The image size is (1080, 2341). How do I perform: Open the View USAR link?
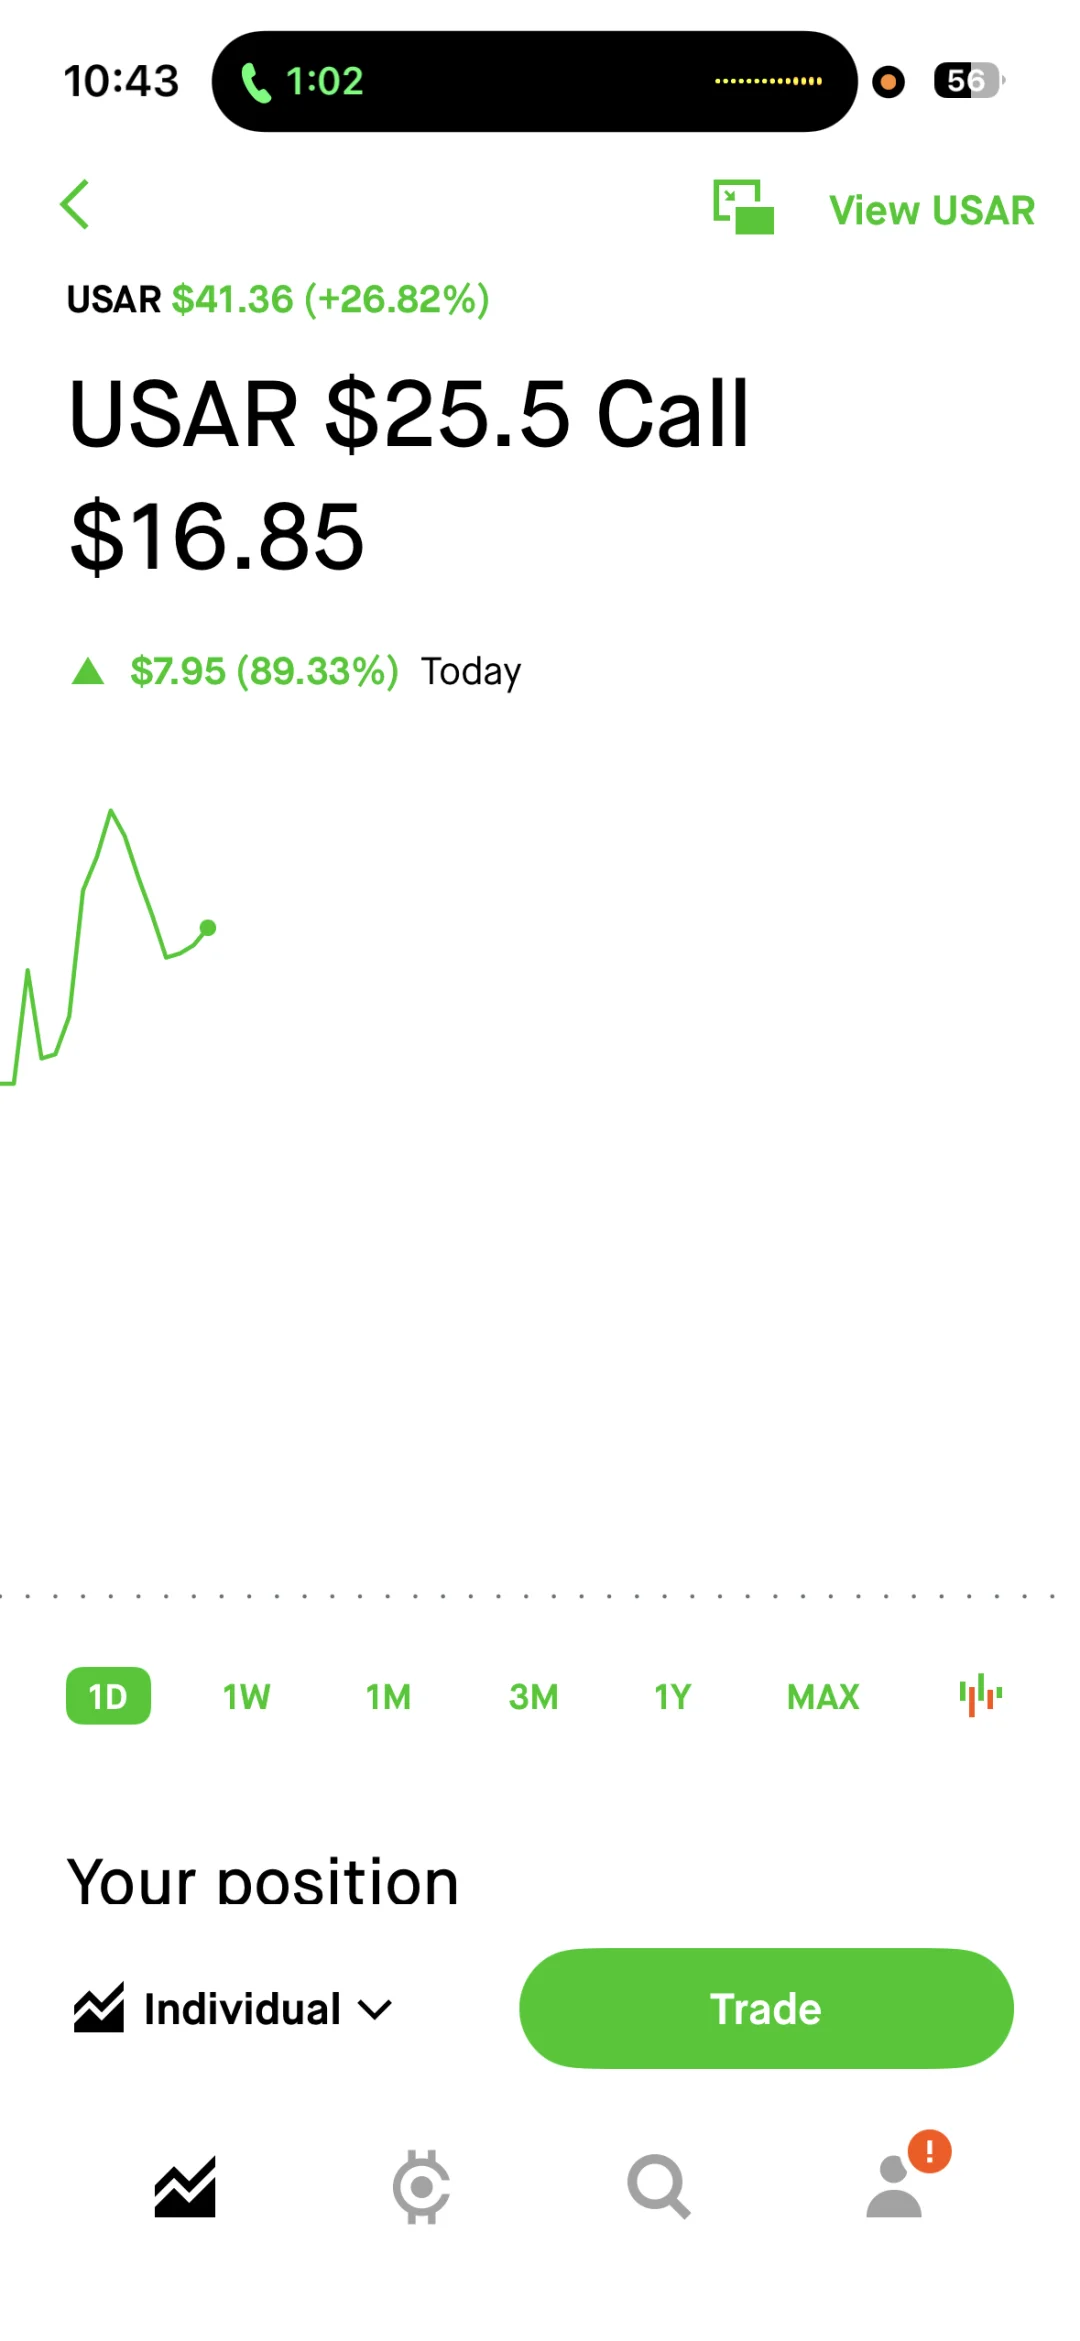[932, 210]
